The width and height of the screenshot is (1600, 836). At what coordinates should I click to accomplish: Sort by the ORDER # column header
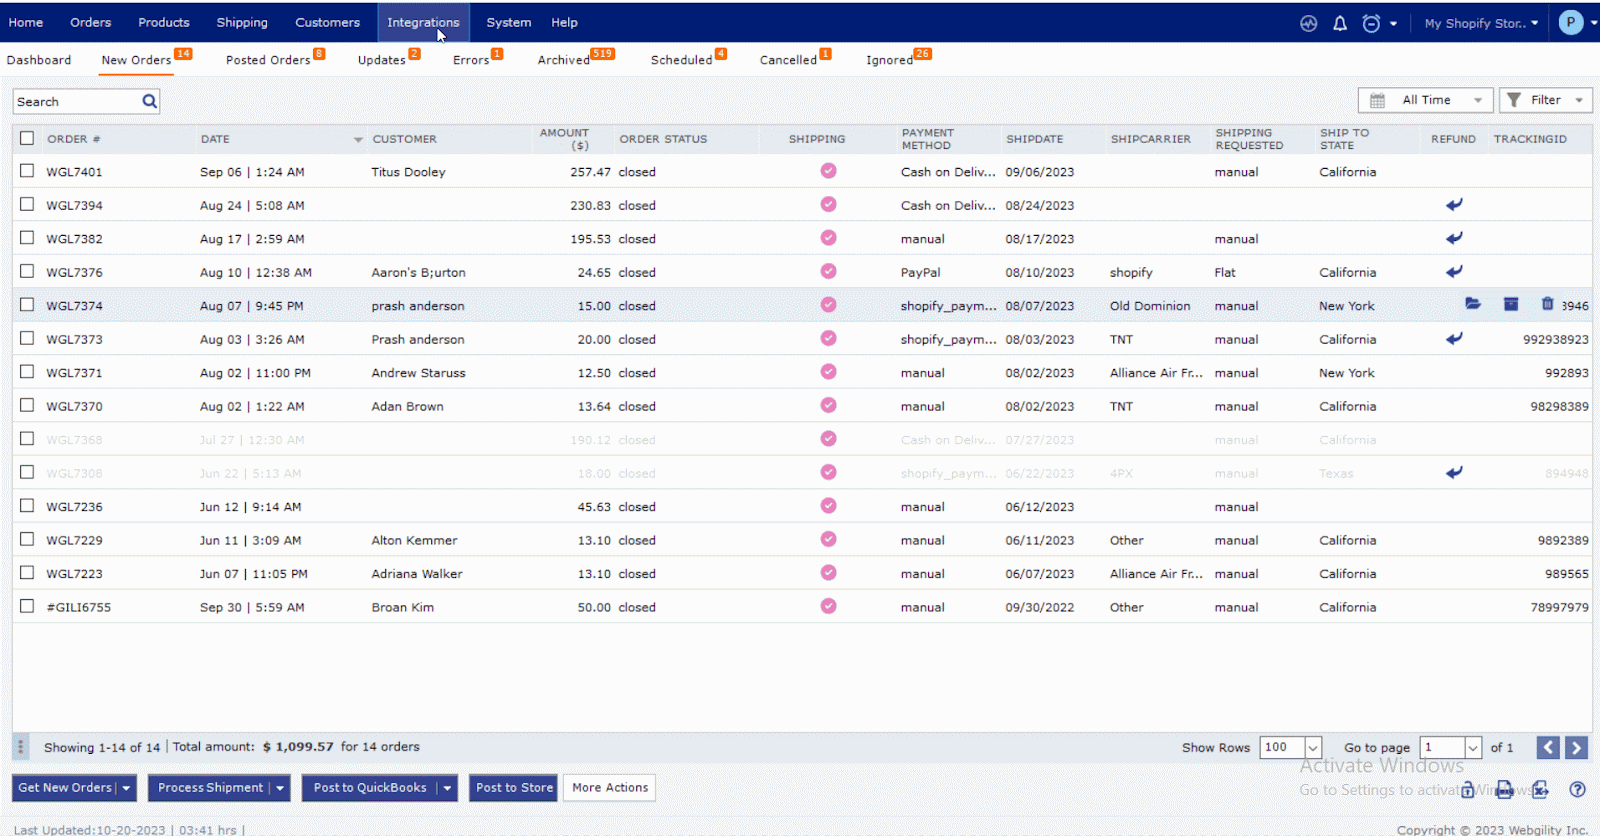[x=73, y=139]
